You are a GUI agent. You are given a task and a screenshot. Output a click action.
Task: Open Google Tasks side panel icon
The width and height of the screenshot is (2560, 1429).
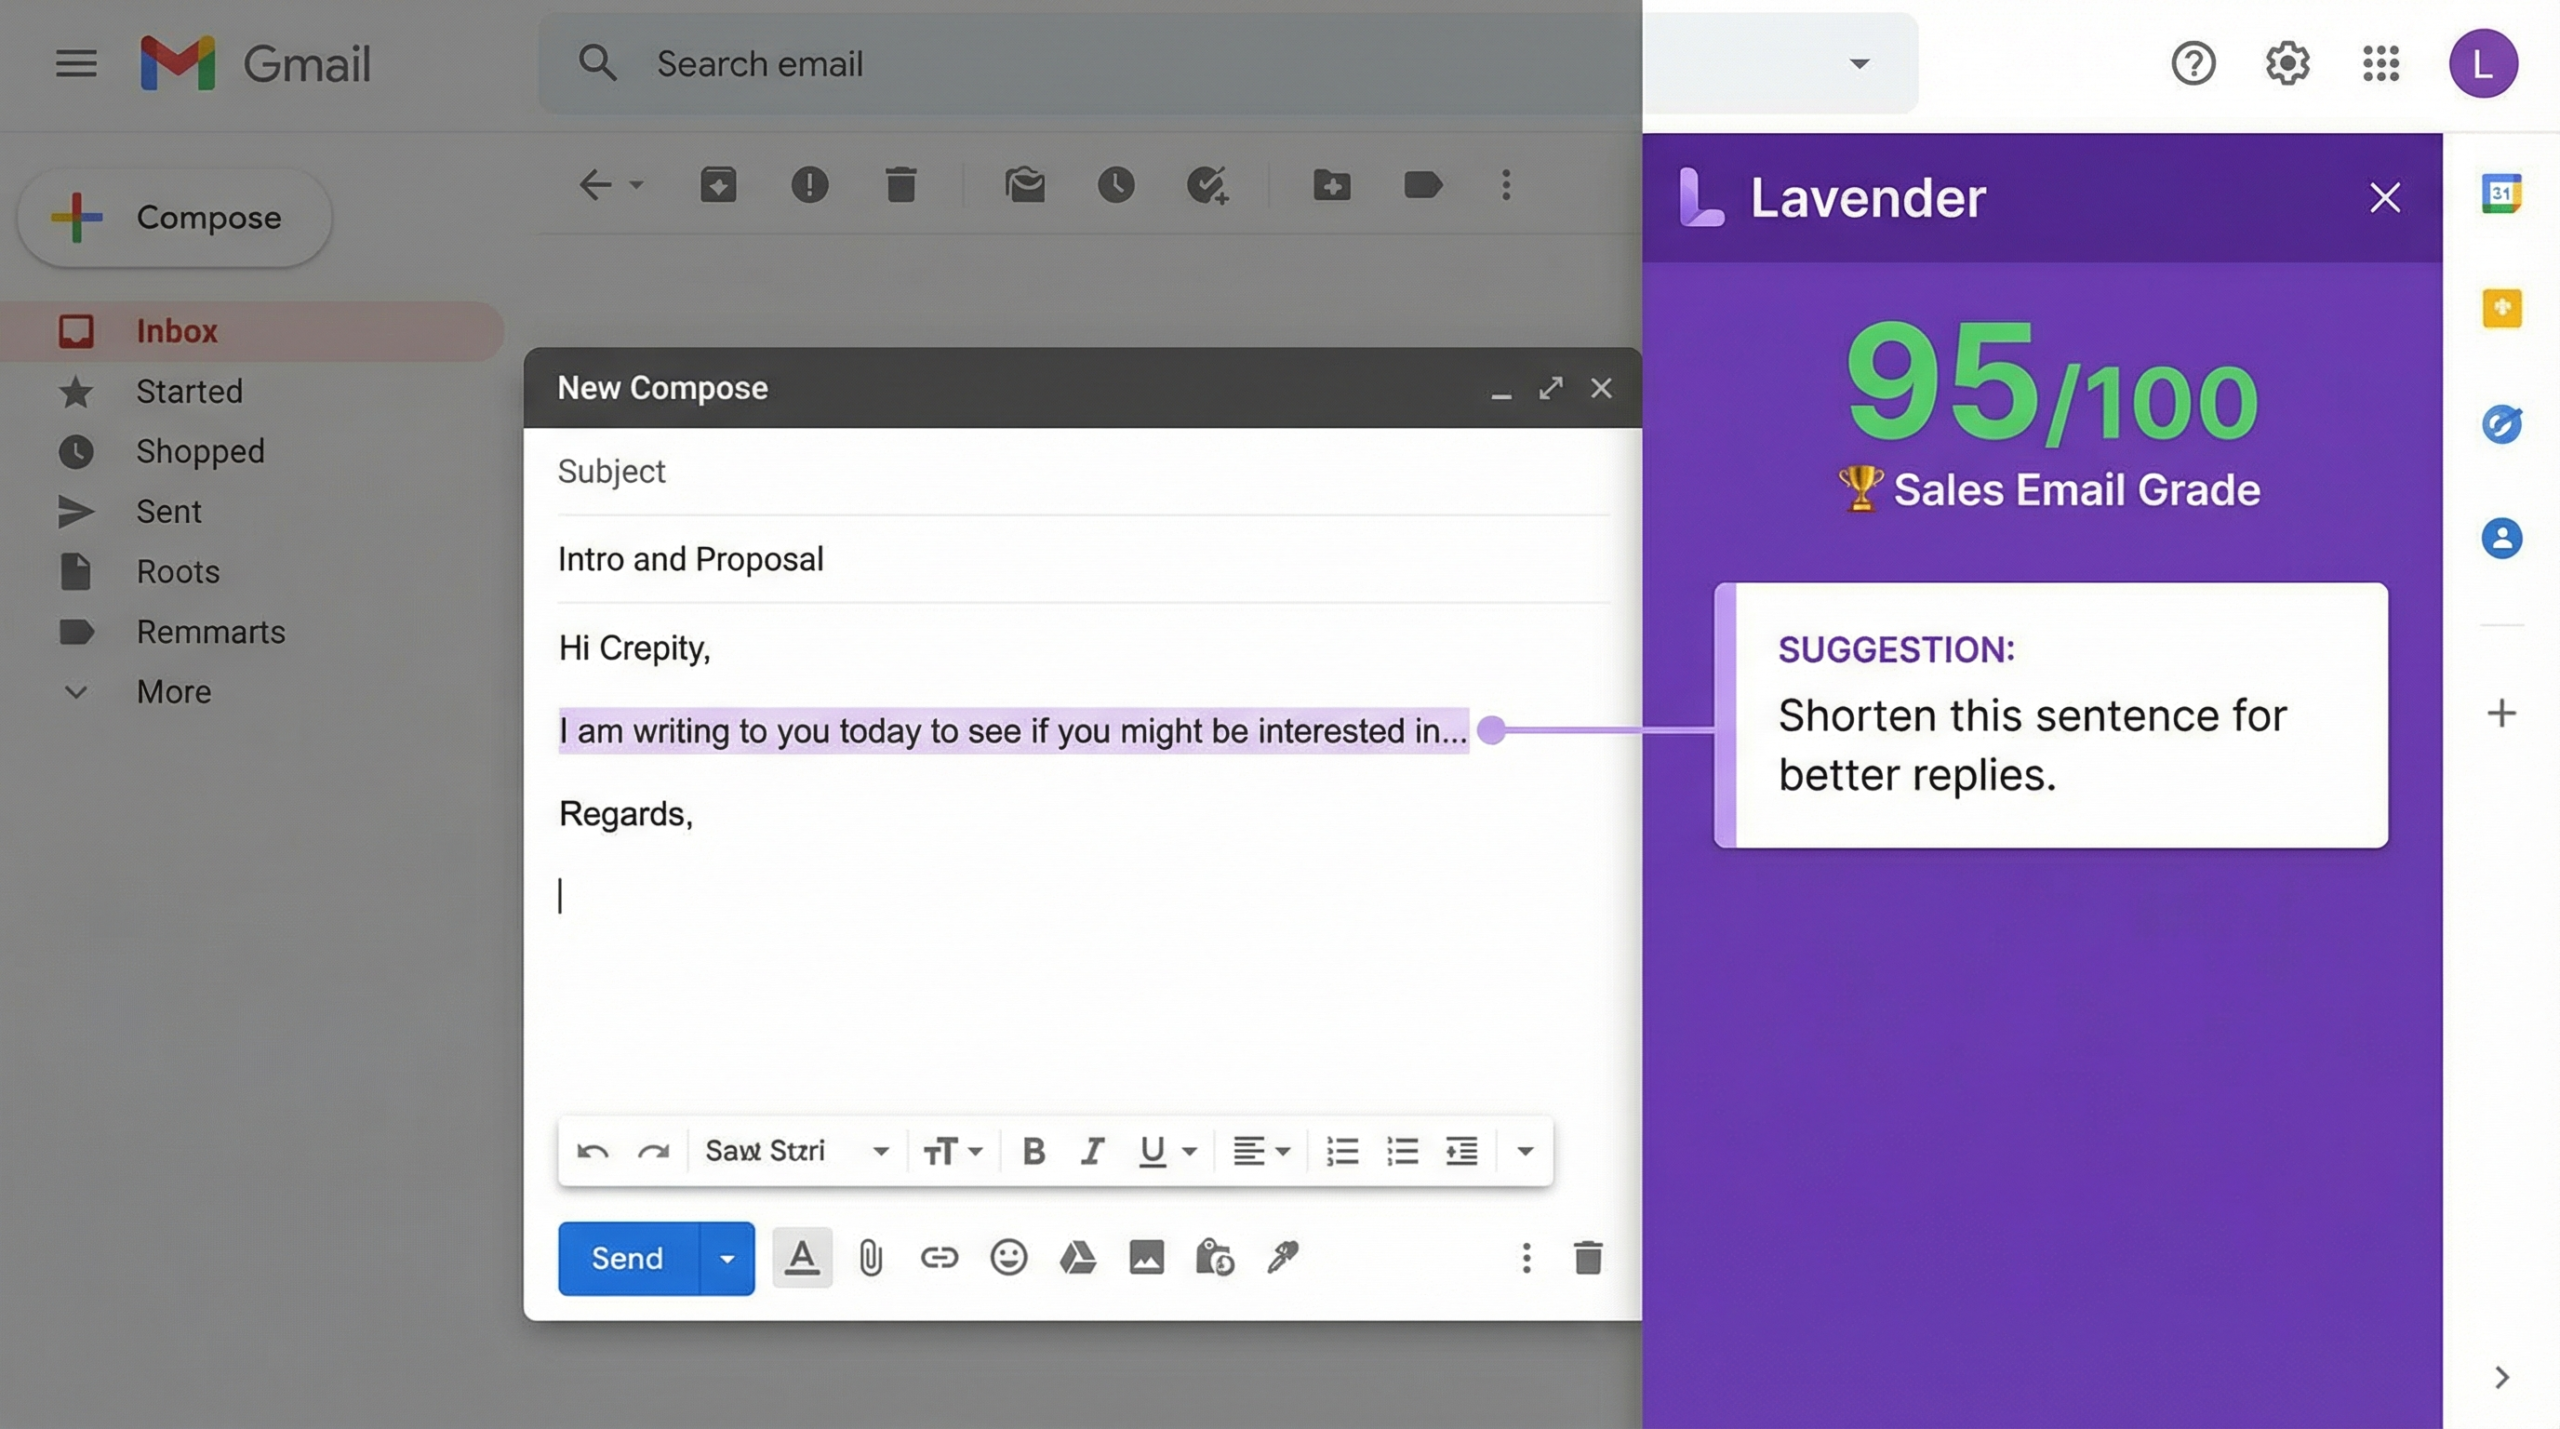2501,424
